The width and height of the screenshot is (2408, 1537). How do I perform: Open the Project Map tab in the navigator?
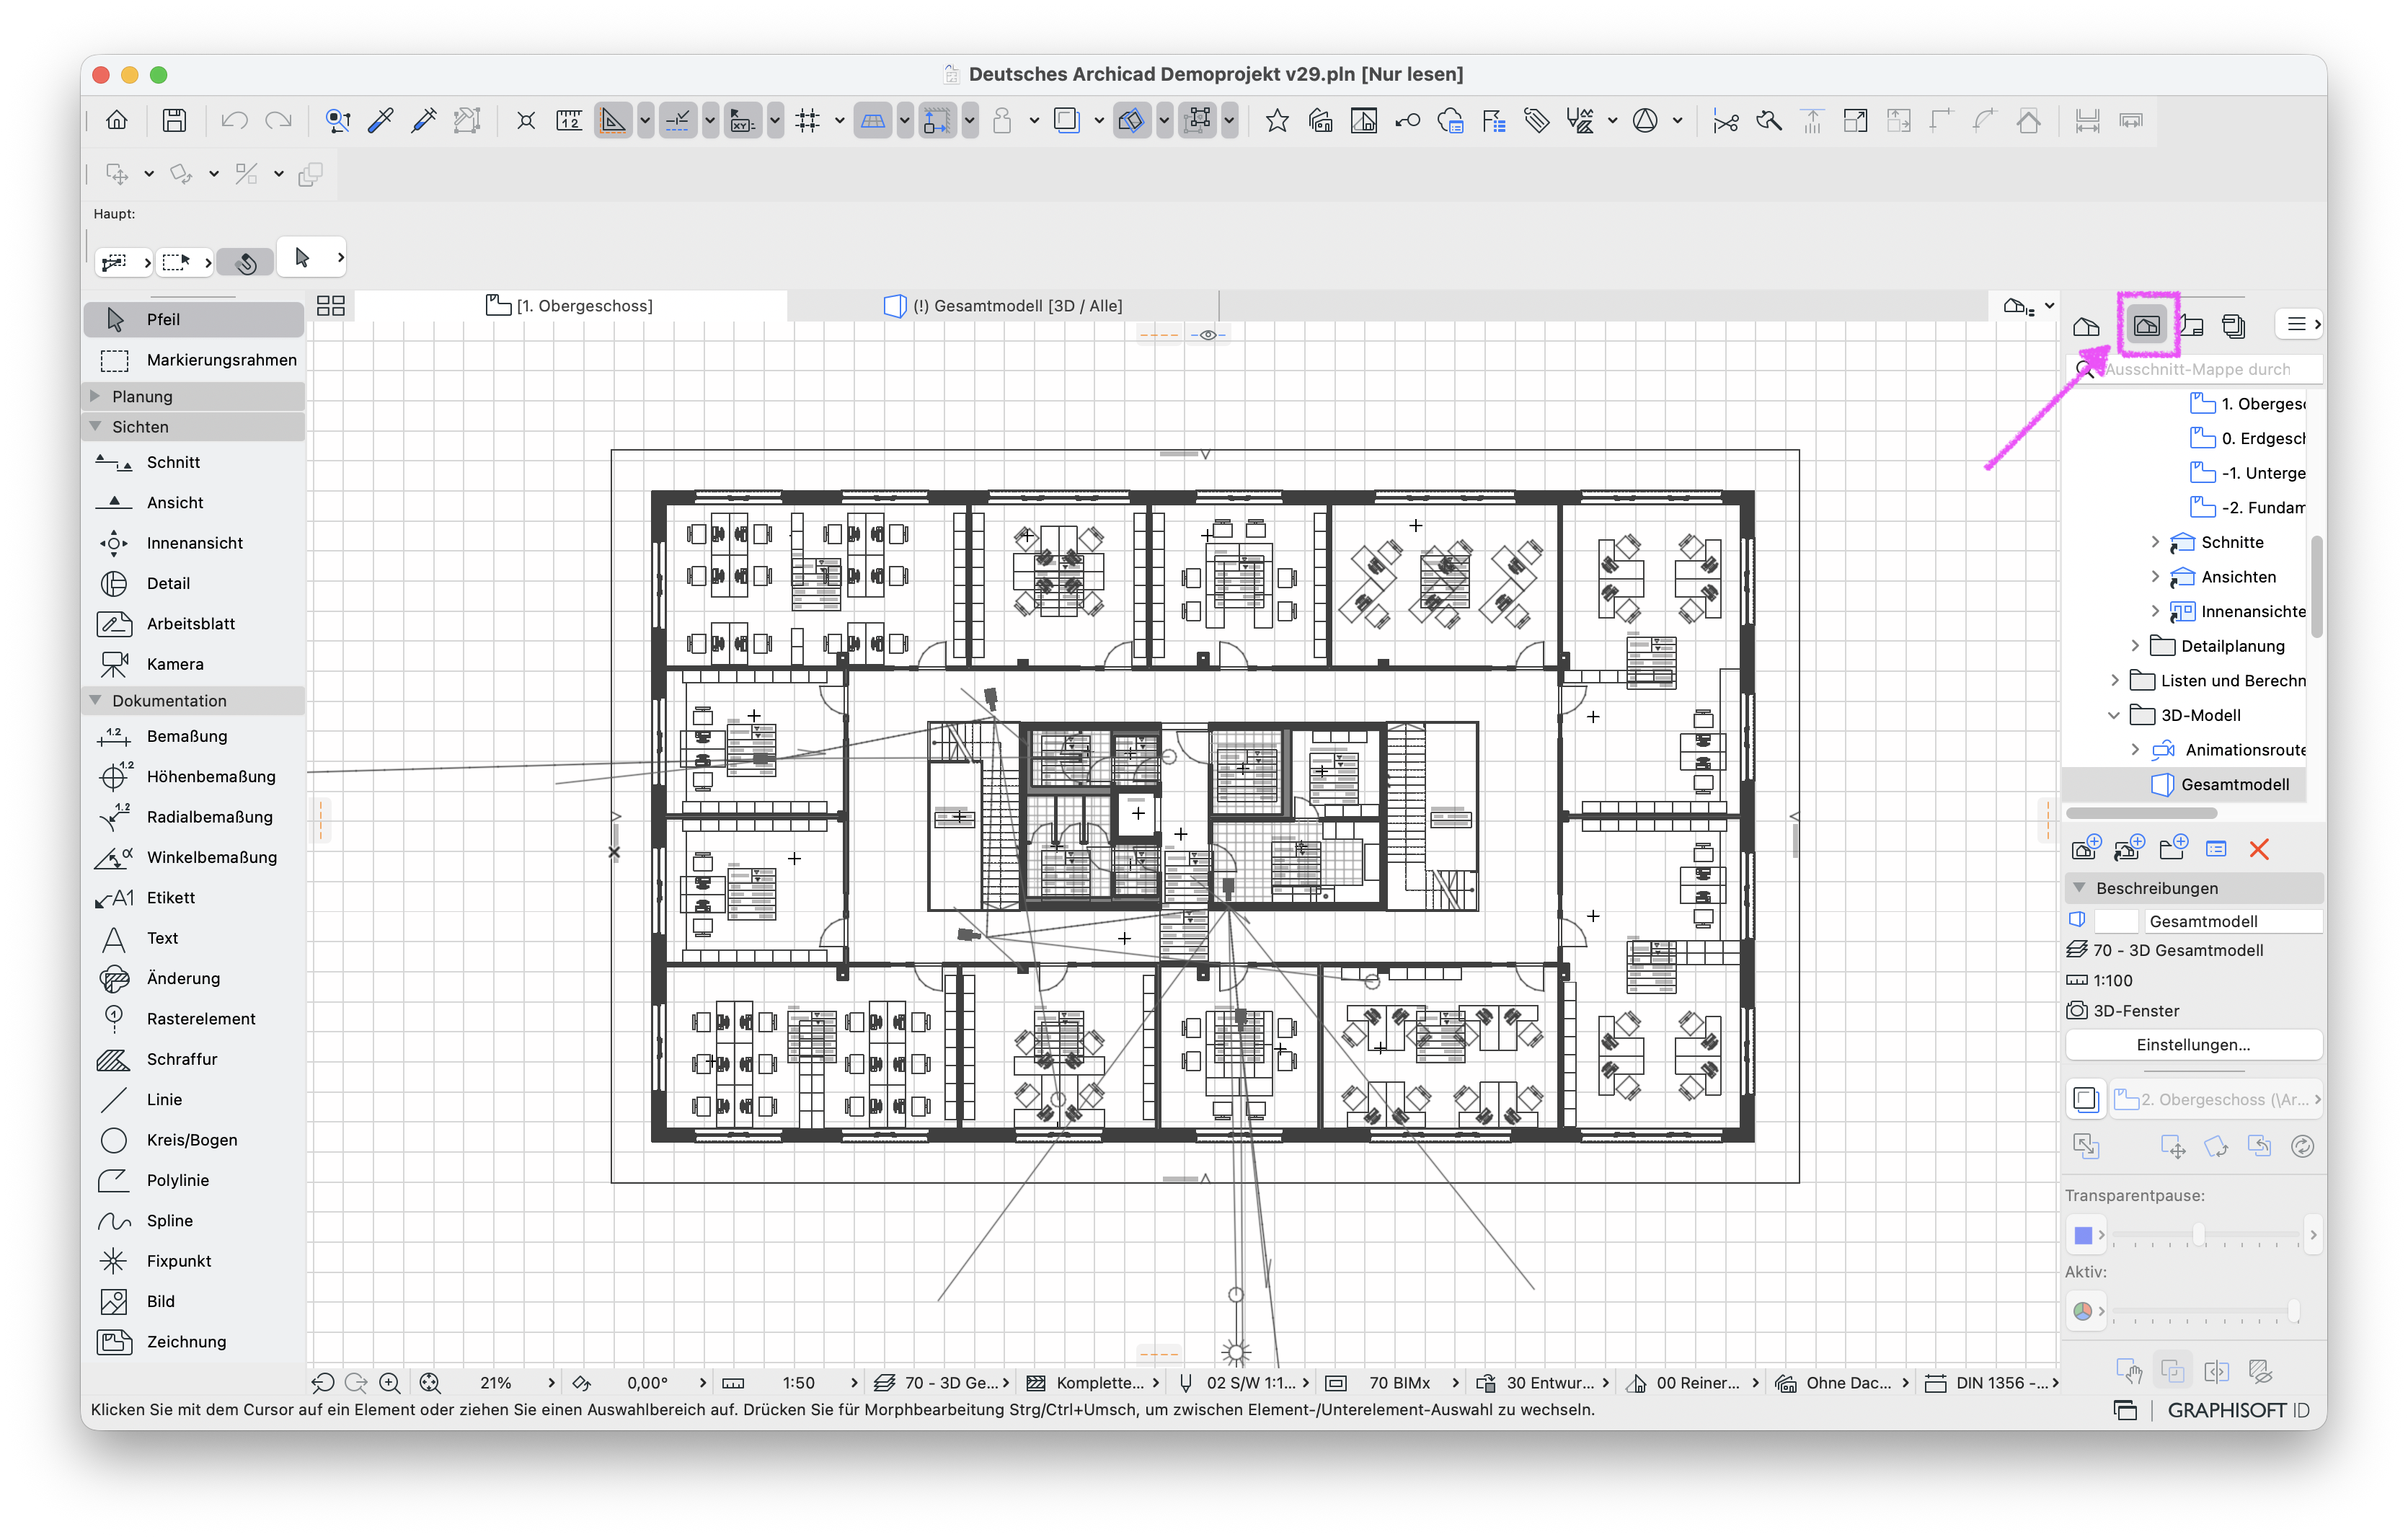2086,325
